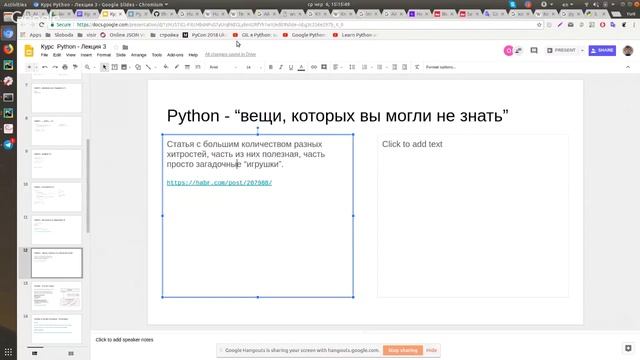
Task: Open the Insert menu
Action: click(86, 55)
